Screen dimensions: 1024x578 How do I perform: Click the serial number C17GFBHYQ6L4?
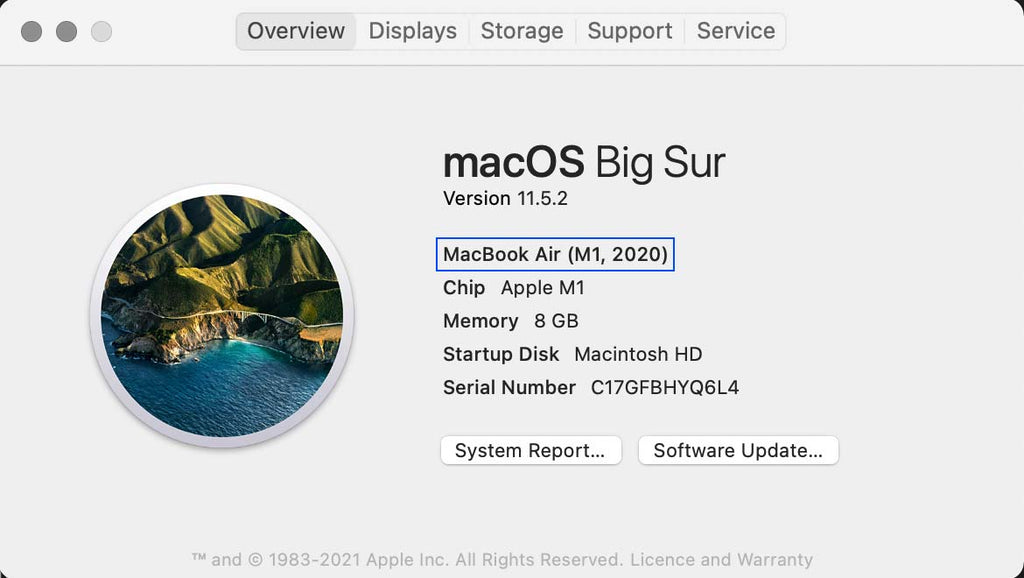coord(665,387)
